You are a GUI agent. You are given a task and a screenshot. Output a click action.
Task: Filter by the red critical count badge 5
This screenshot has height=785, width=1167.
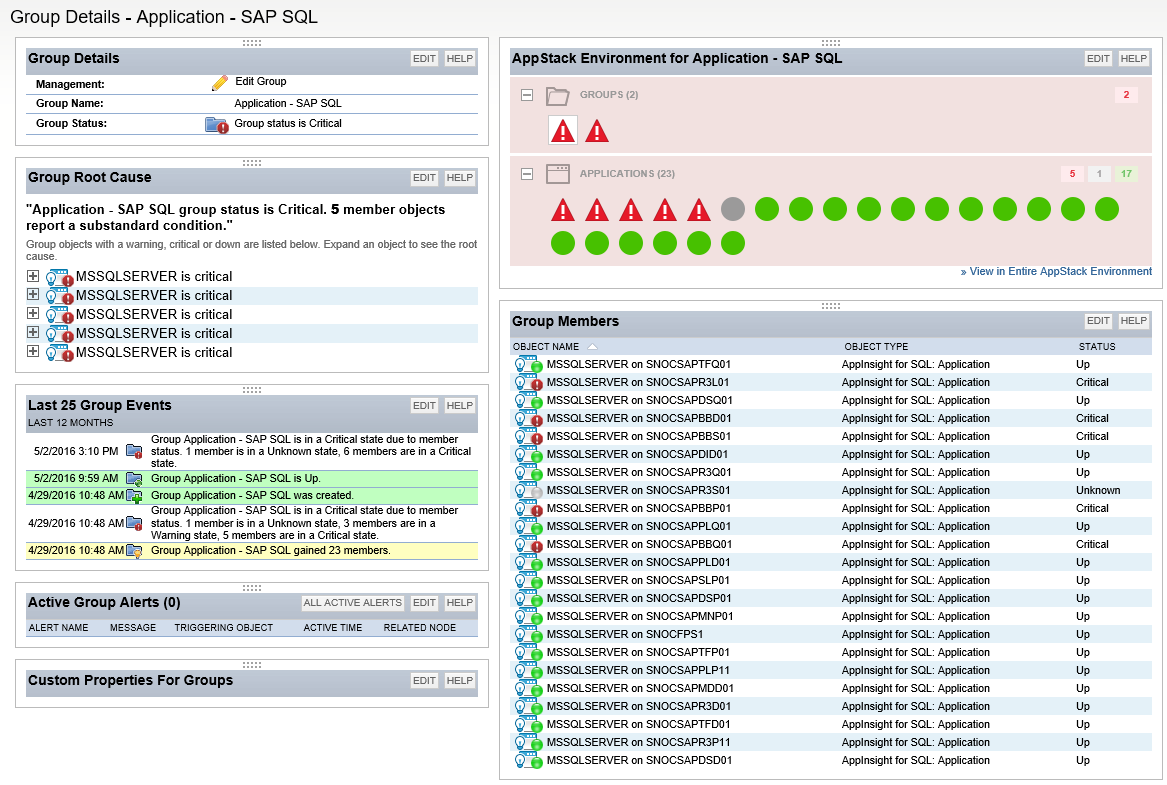click(1072, 174)
